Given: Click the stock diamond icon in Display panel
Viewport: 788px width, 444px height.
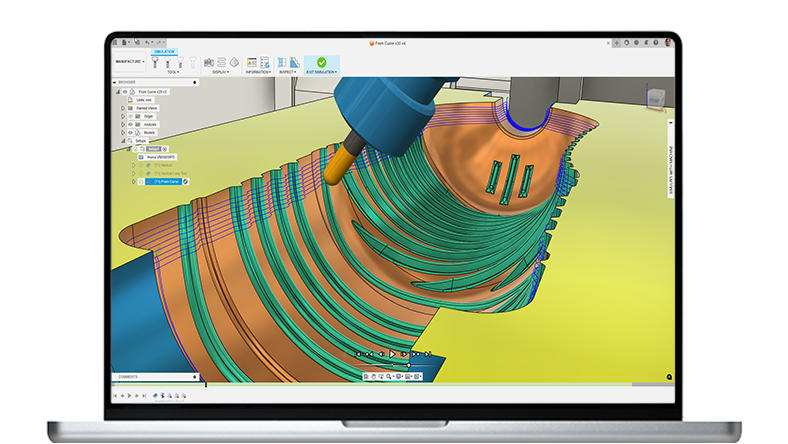Looking at the screenshot, I should (x=234, y=62).
